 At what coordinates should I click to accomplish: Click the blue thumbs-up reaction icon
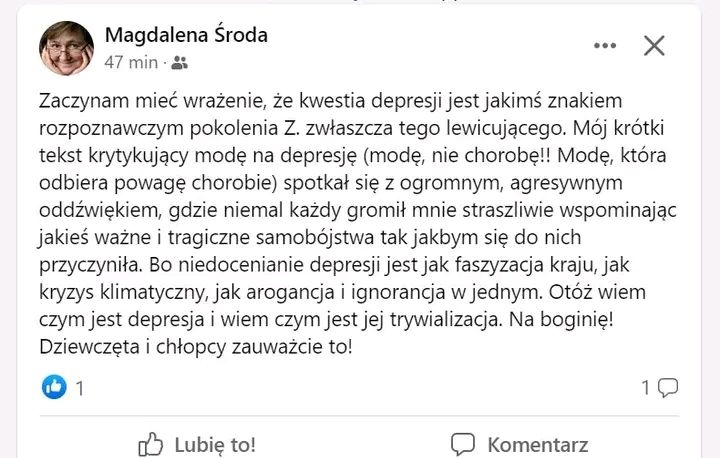(x=54, y=387)
